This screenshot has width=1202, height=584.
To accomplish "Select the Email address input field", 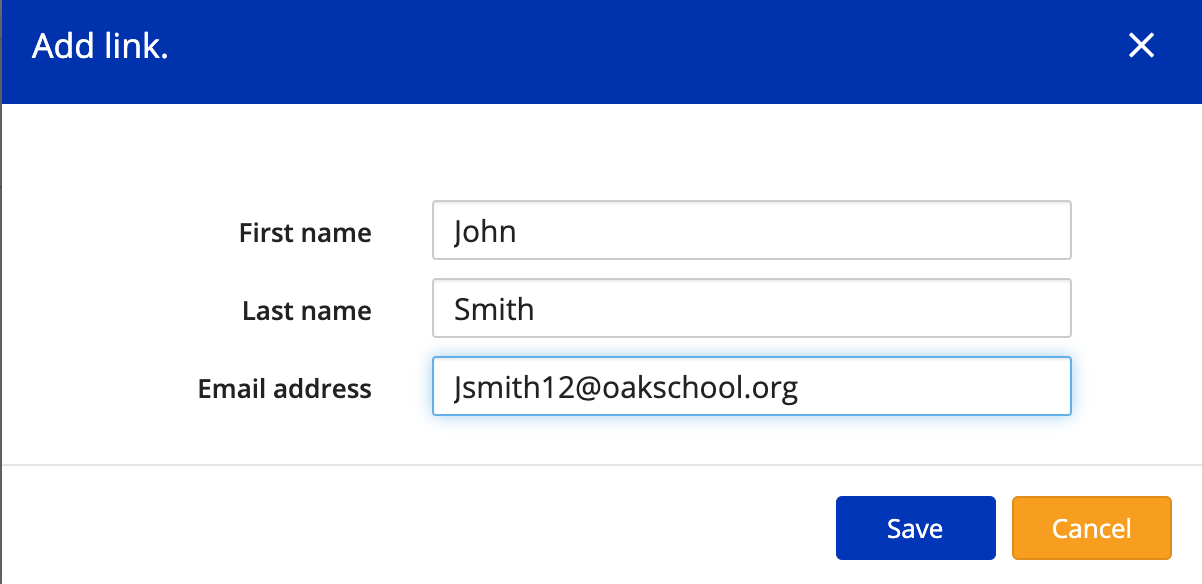I will click(x=751, y=387).
